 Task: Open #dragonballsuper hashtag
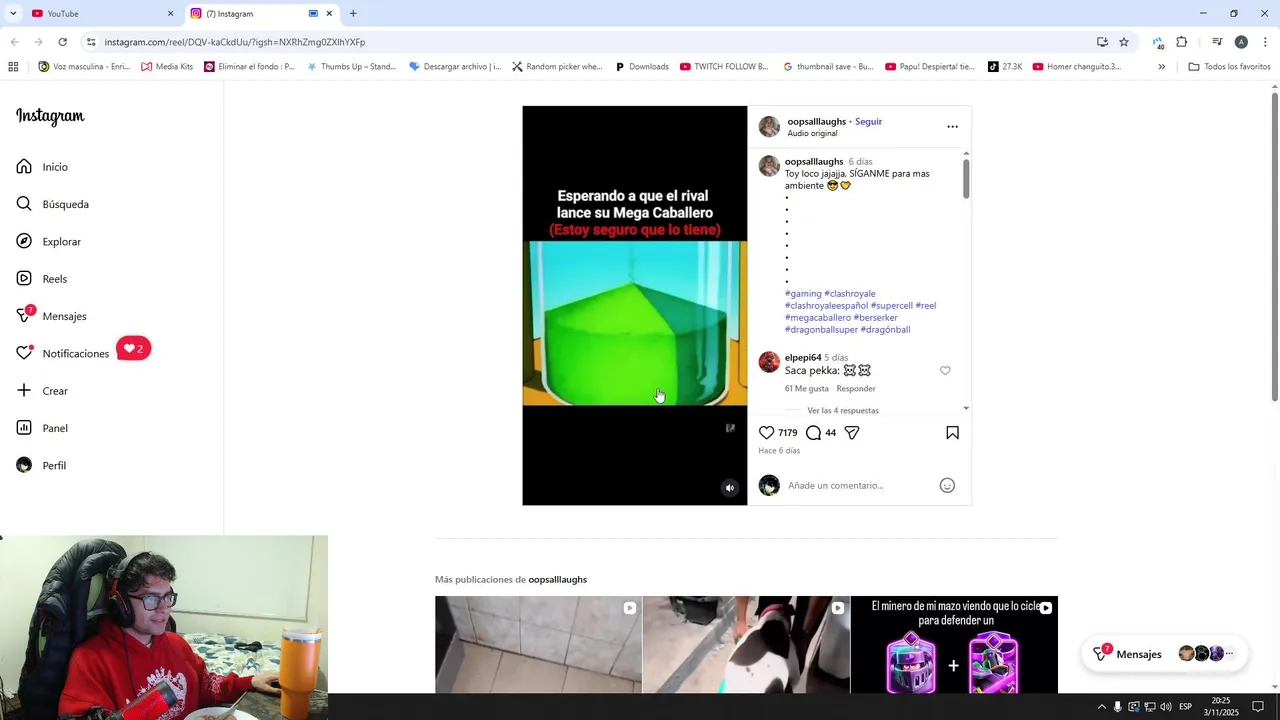[821, 329]
